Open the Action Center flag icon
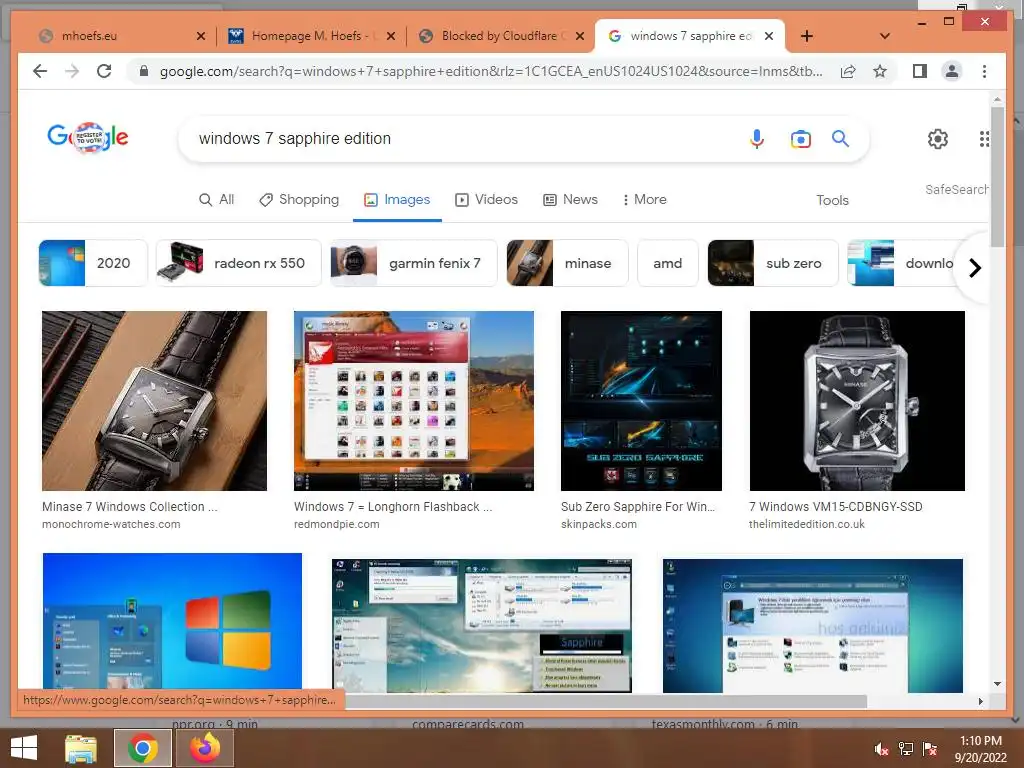The width and height of the screenshot is (1024, 768). click(x=930, y=749)
